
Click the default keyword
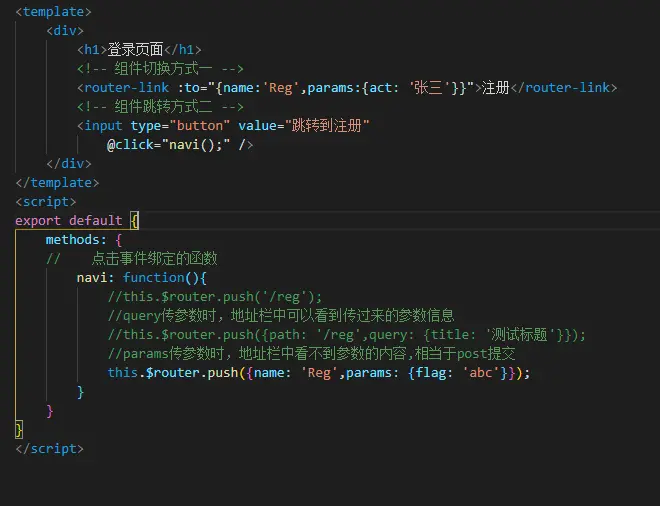coord(96,221)
